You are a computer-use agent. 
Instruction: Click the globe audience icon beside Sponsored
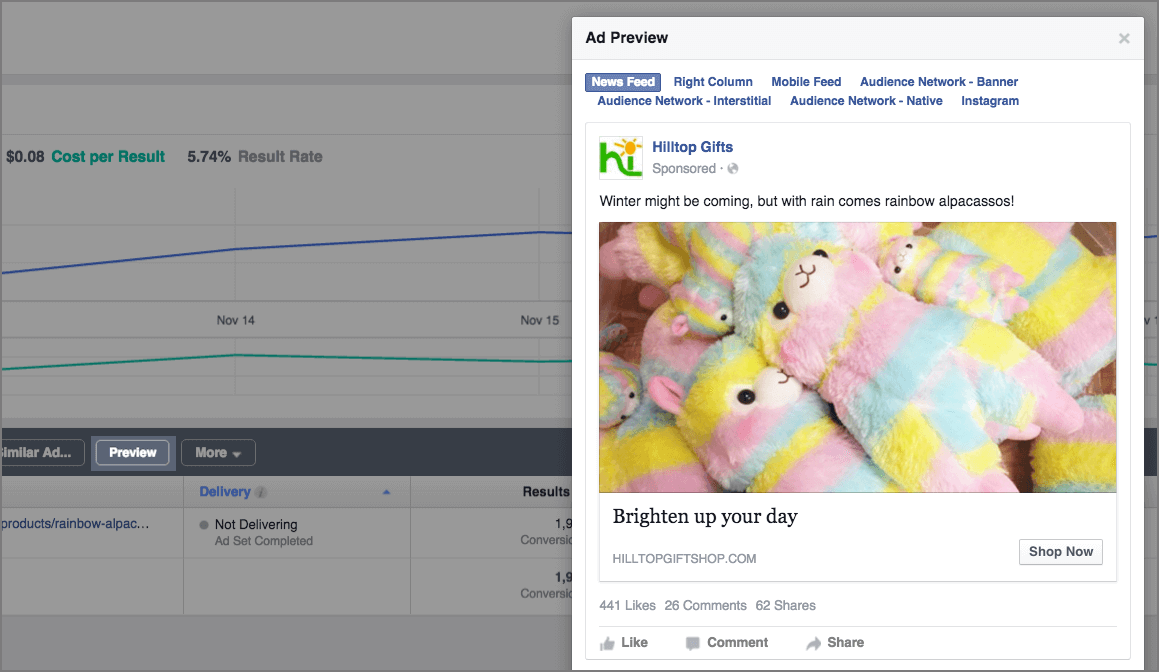733,169
